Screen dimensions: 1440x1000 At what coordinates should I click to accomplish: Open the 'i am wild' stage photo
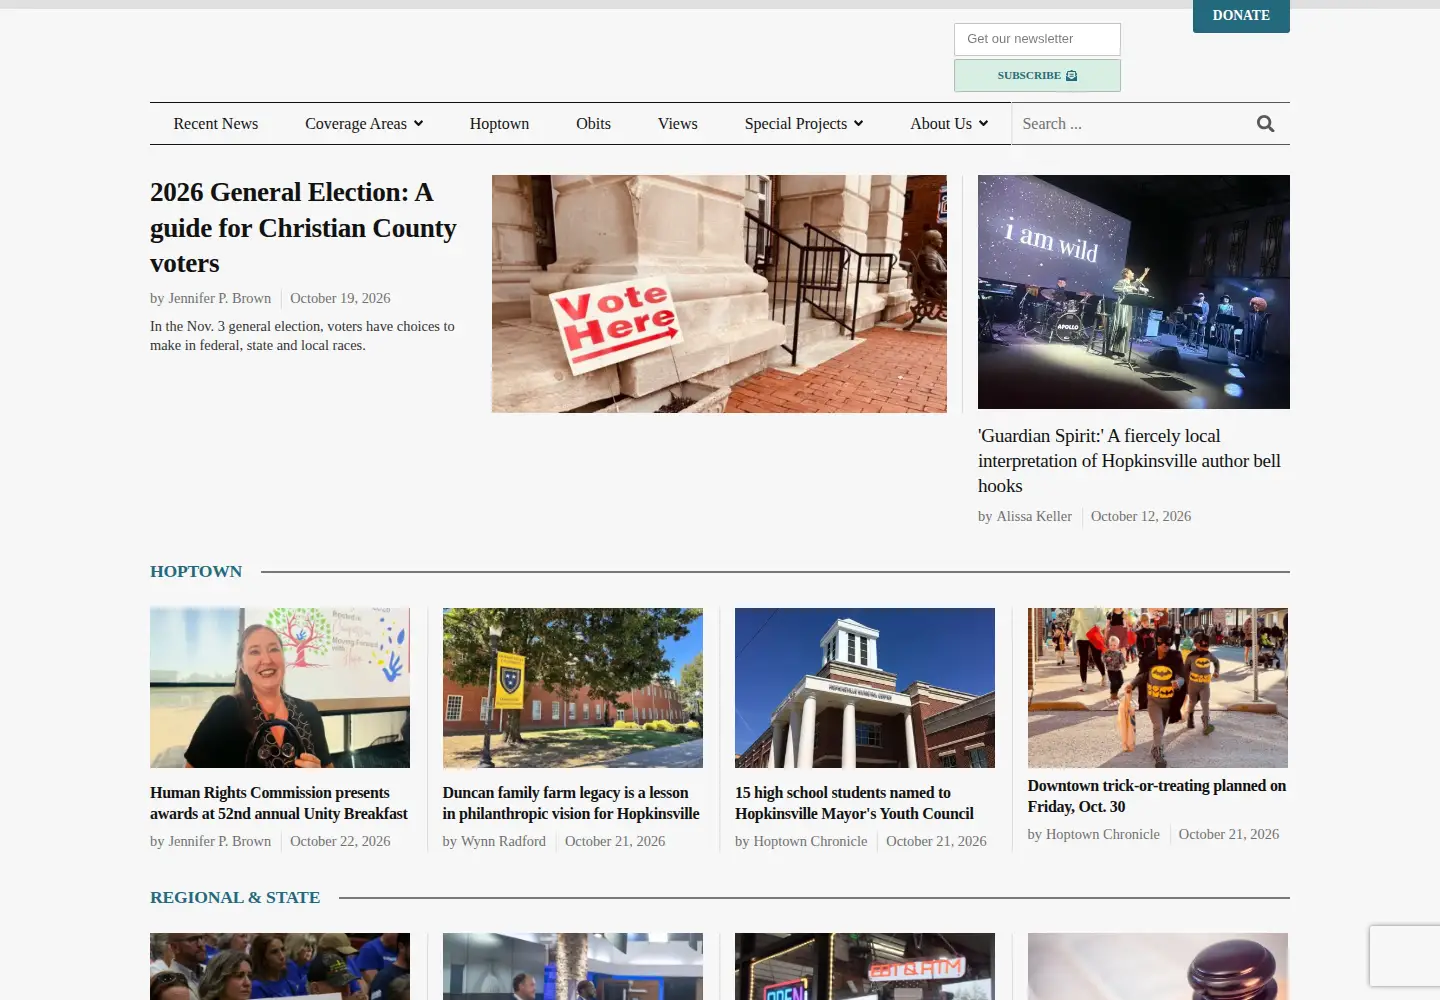(1134, 292)
